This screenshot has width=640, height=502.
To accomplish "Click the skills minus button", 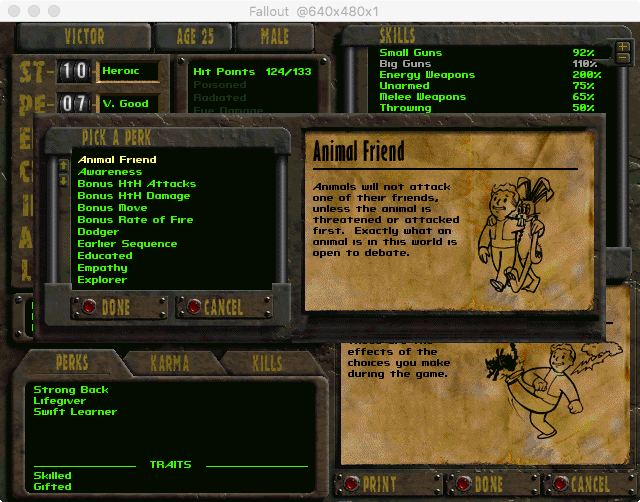I will [622, 58].
